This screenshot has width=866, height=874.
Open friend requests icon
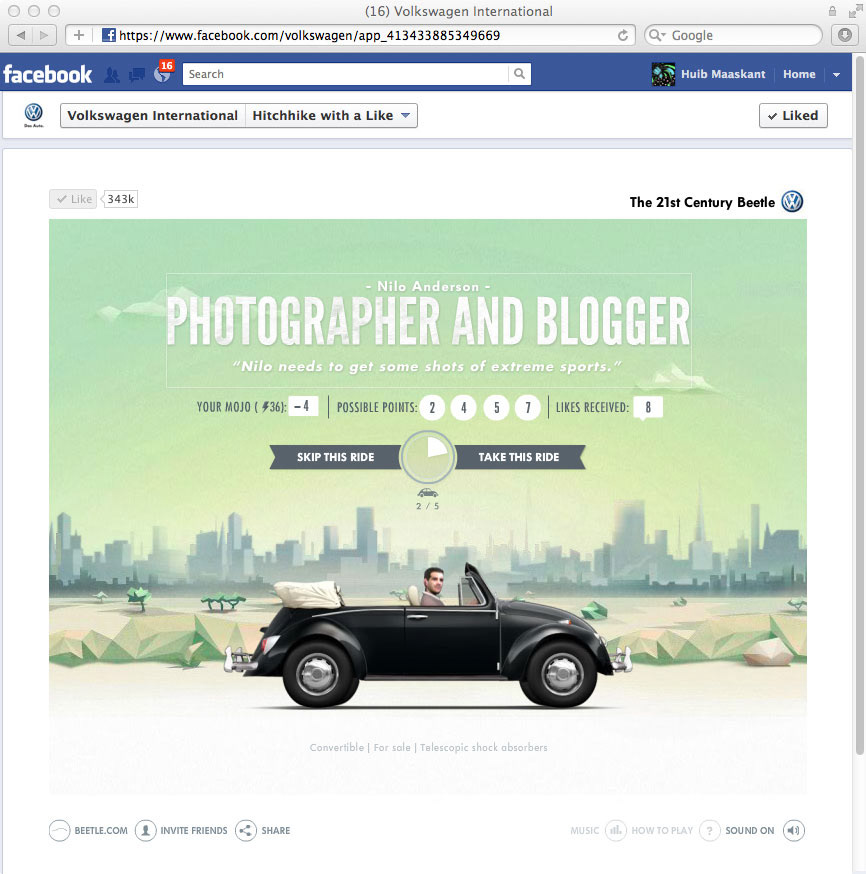click(112, 75)
